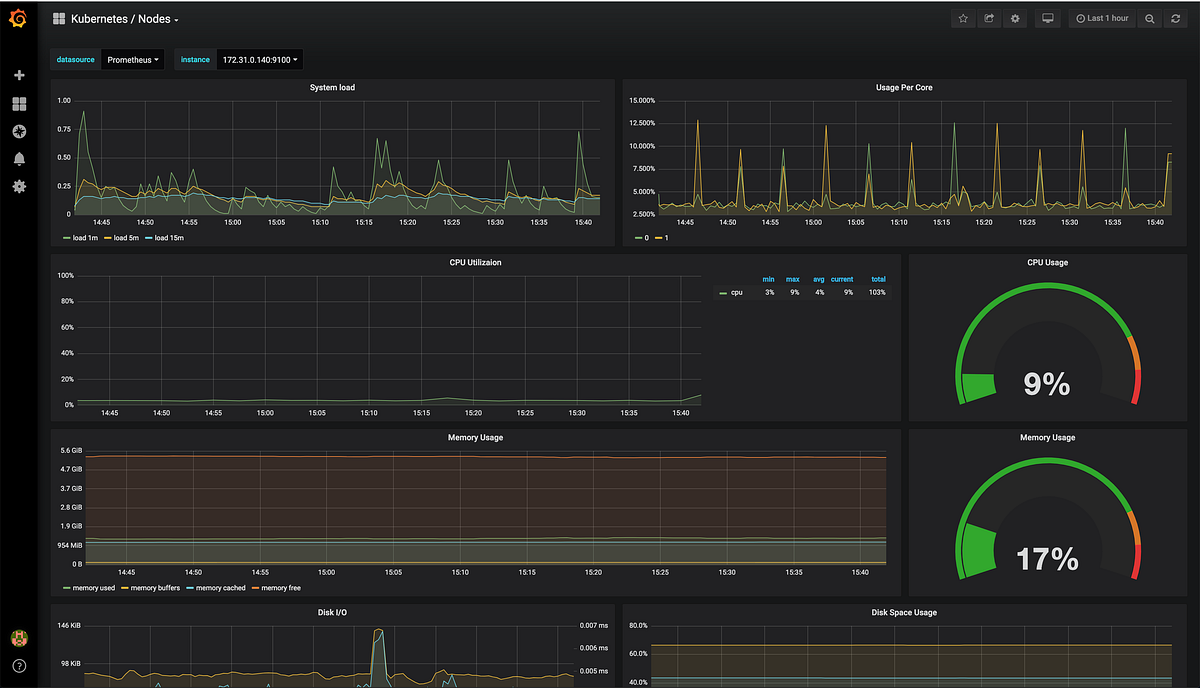Screen dimensions: 1200x688
Task: Open the Alerting bell icon
Action: [19, 159]
